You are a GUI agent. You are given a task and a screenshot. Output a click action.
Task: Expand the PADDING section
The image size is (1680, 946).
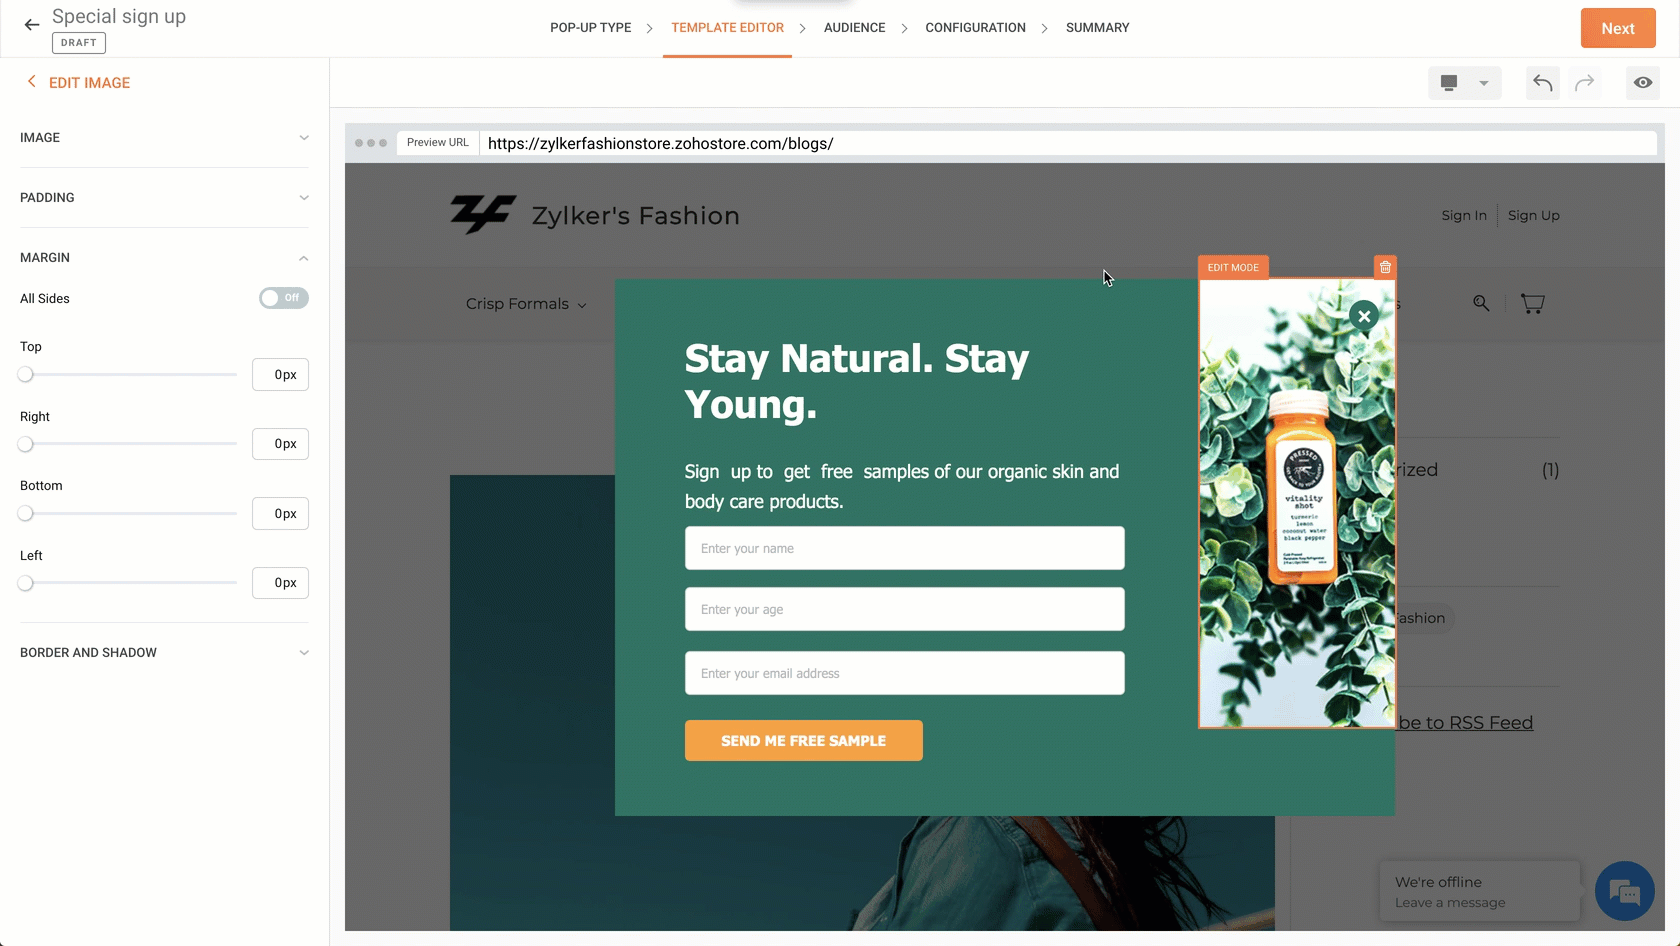coord(164,198)
